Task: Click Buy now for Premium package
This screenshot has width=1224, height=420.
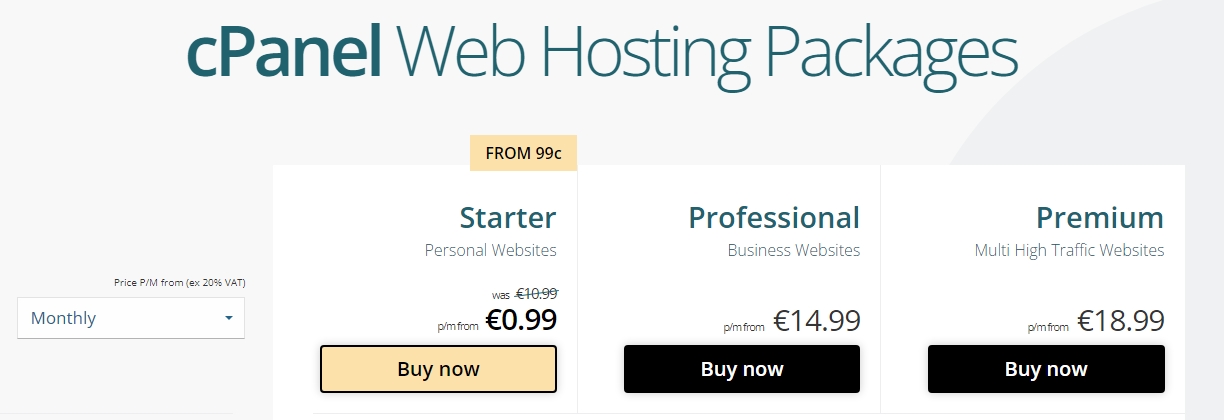Action: pyautogui.click(x=1046, y=369)
